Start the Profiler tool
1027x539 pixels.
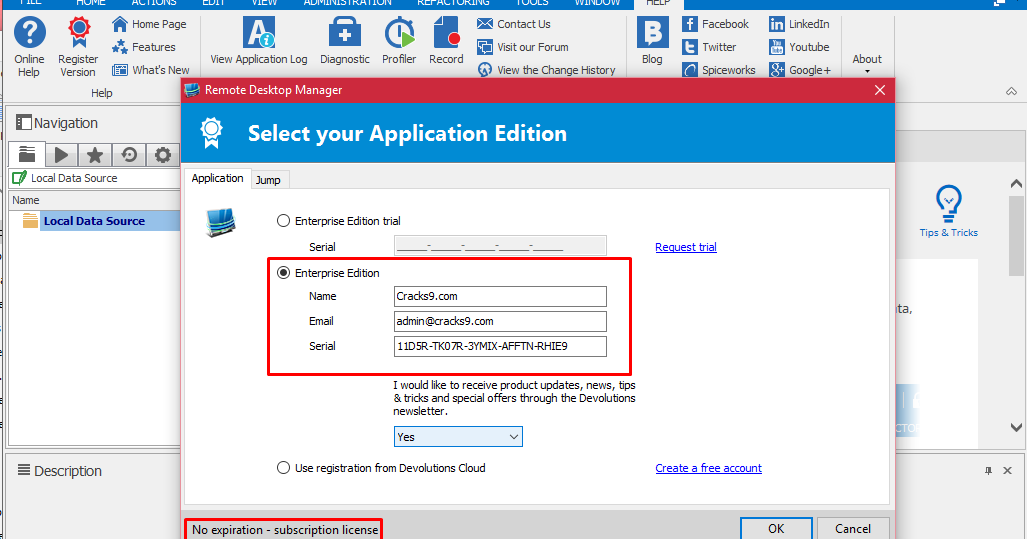pyautogui.click(x=399, y=41)
